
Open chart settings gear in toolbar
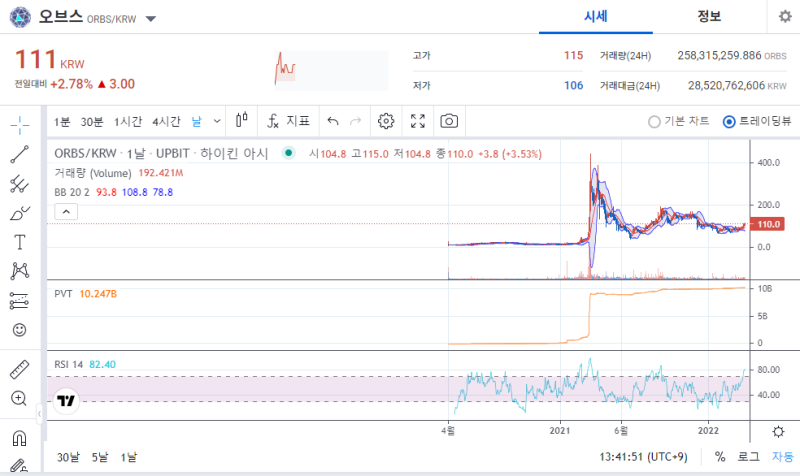pyautogui.click(x=386, y=121)
